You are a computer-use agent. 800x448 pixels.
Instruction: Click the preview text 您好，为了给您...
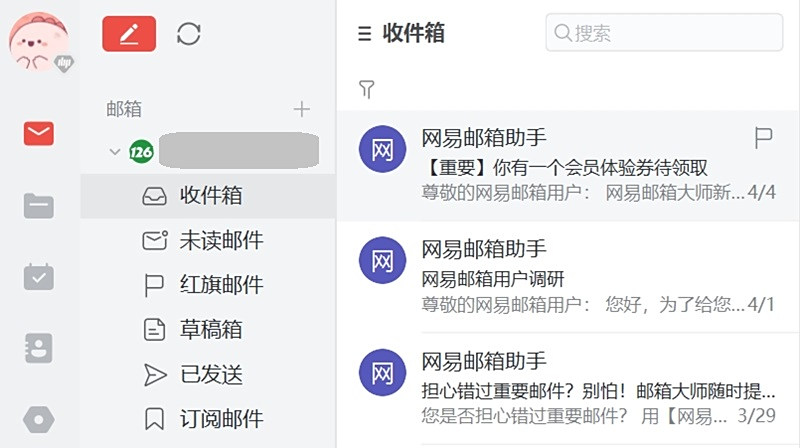click(x=668, y=305)
